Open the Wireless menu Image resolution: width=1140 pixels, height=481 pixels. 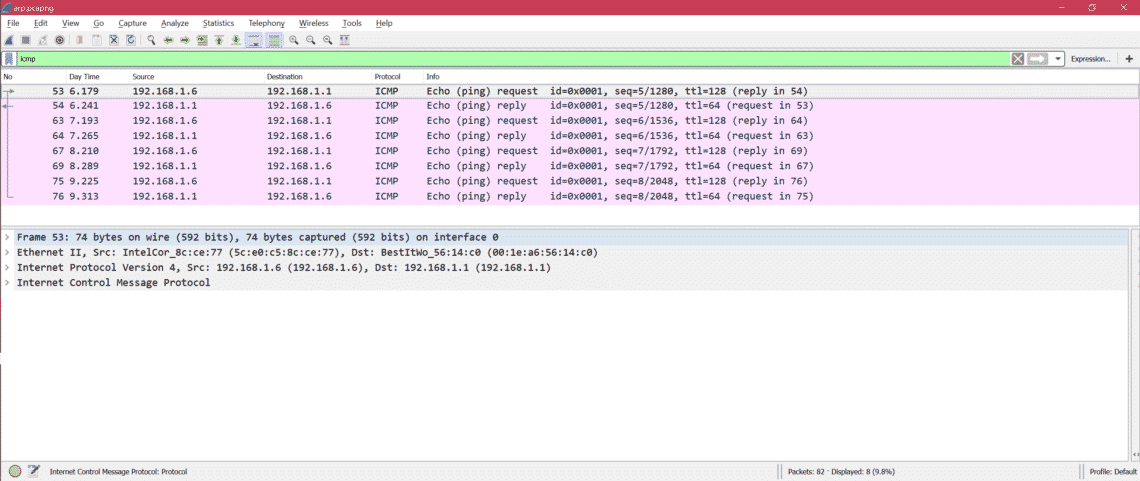[313, 23]
